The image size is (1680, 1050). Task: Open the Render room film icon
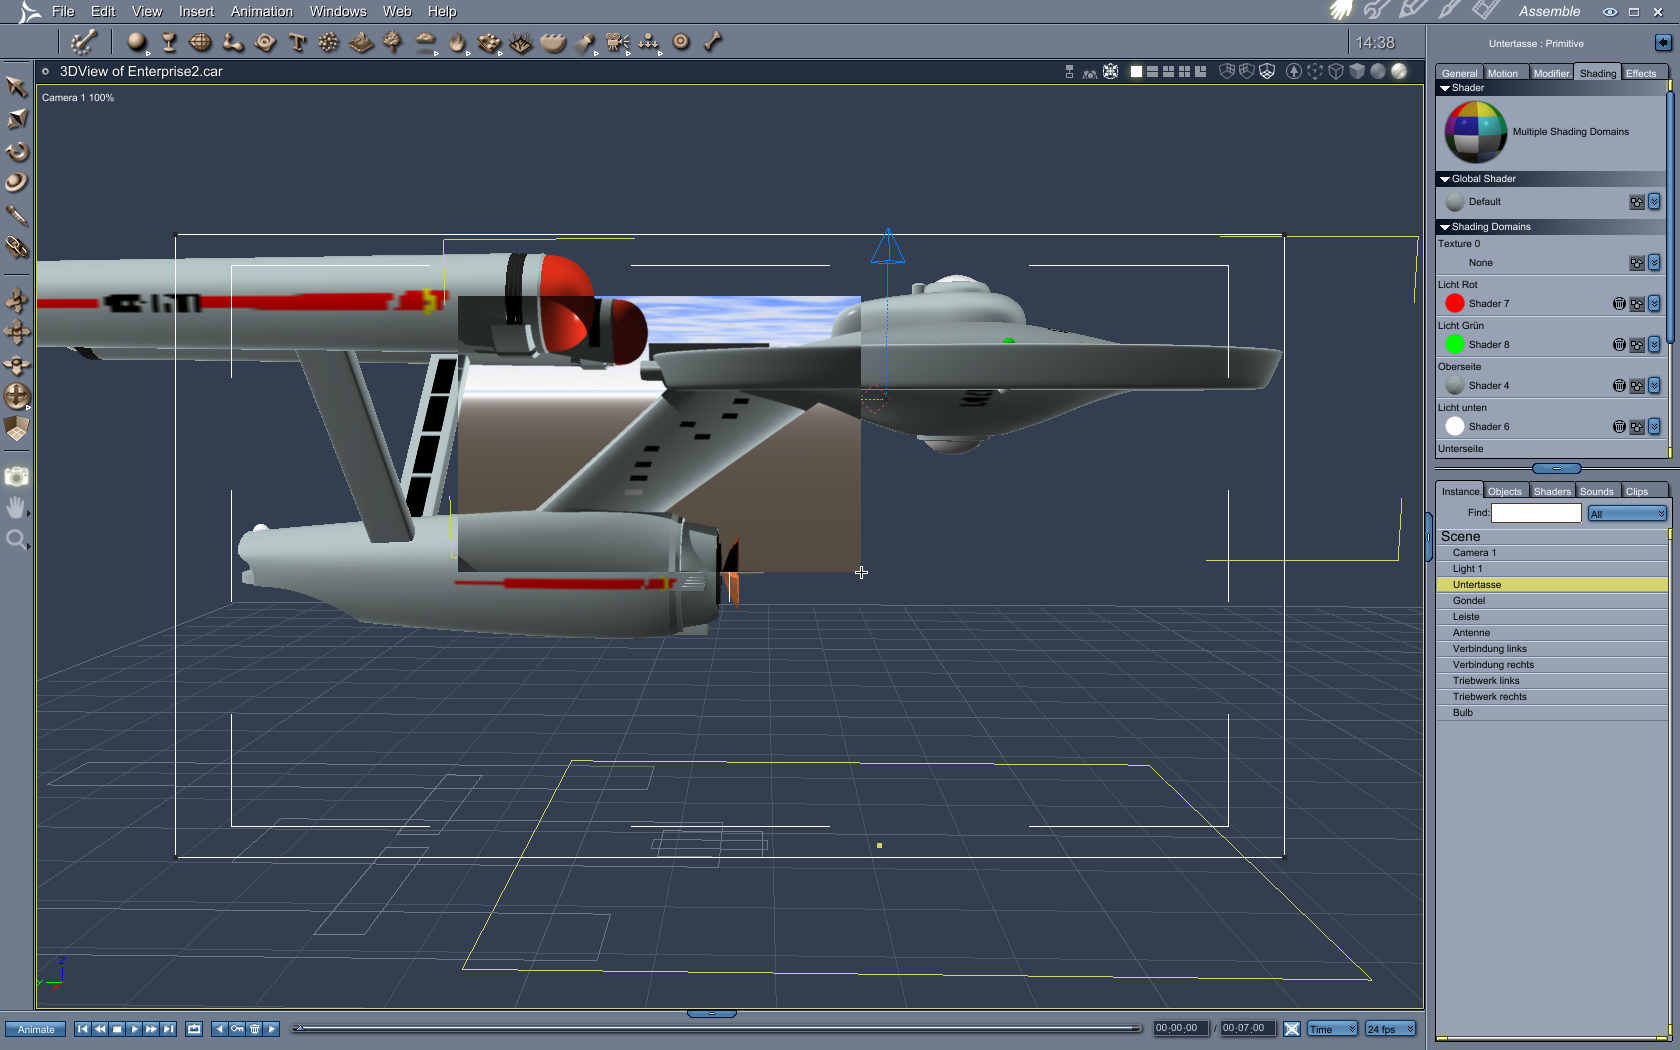pyautogui.click(x=1486, y=10)
